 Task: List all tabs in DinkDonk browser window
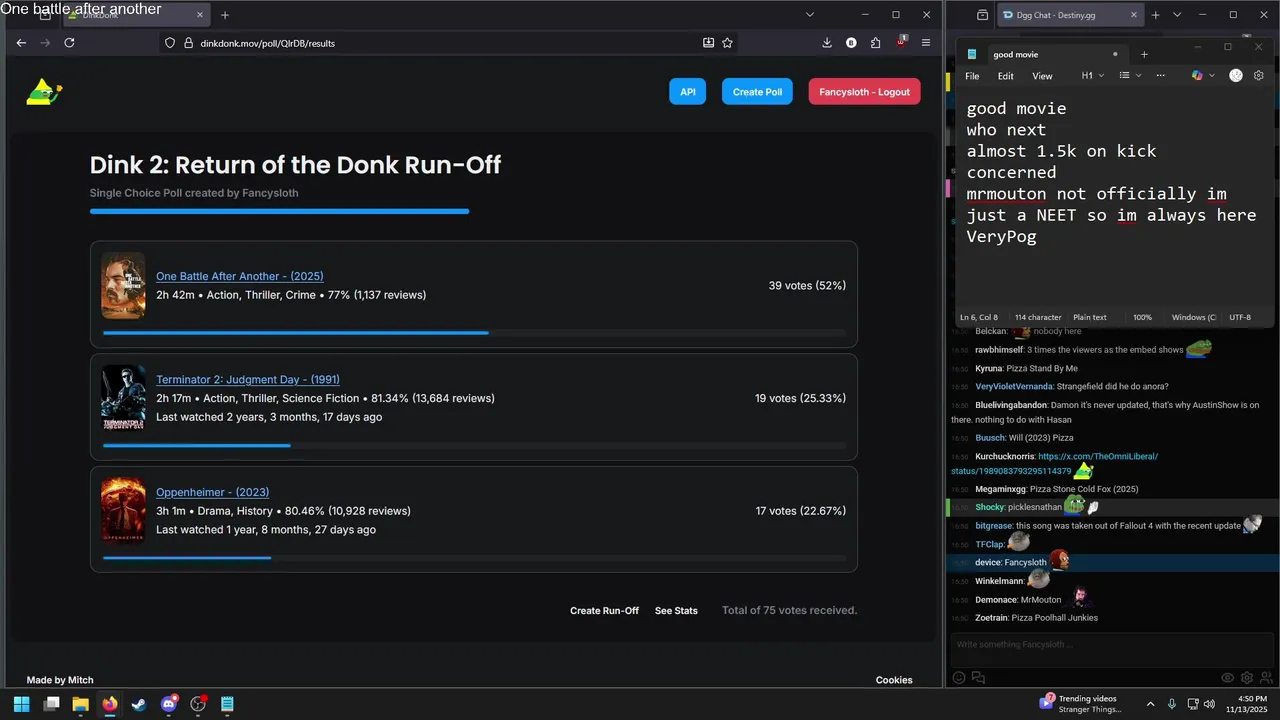(x=810, y=15)
